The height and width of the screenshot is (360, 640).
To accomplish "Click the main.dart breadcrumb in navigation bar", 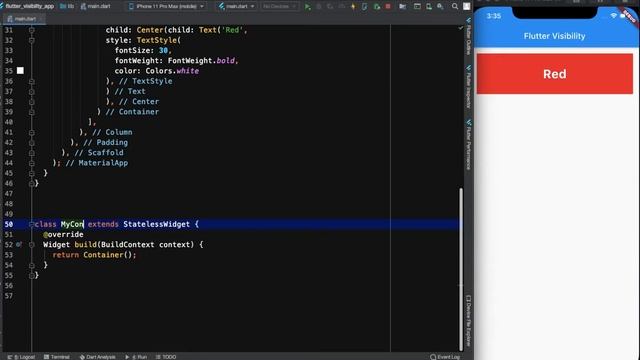I will pyautogui.click(x=96, y=7).
